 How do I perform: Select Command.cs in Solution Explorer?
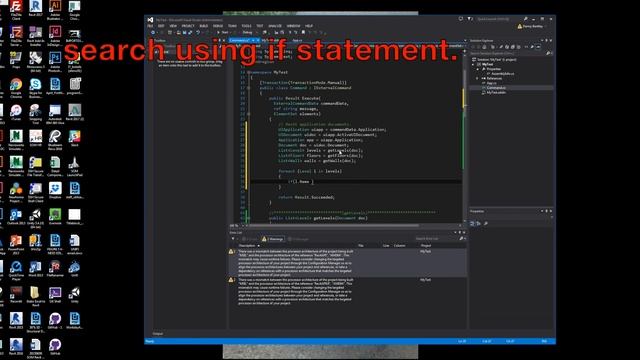pos(496,88)
